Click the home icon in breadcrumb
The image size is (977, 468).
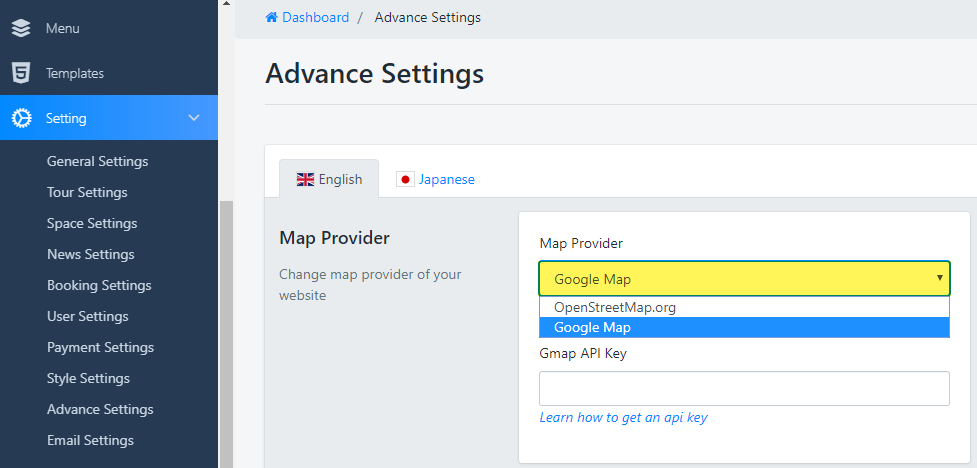(271, 18)
